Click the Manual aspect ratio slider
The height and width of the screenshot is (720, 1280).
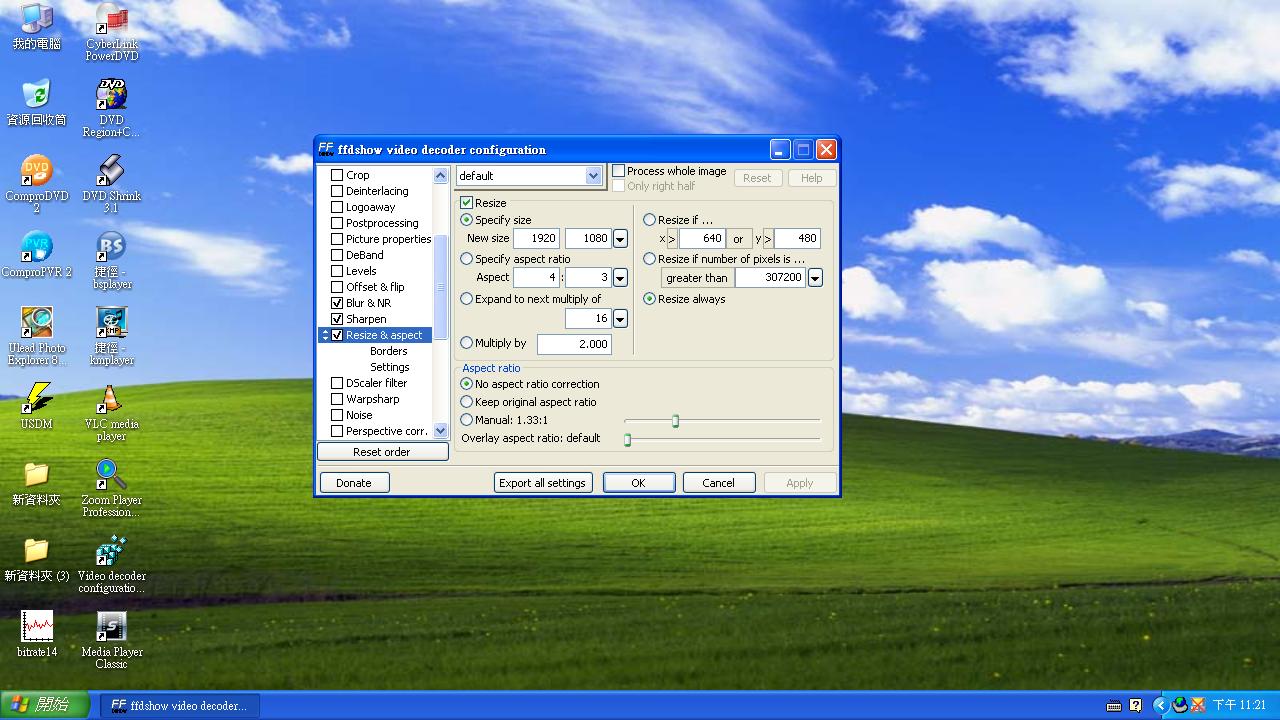click(x=676, y=421)
